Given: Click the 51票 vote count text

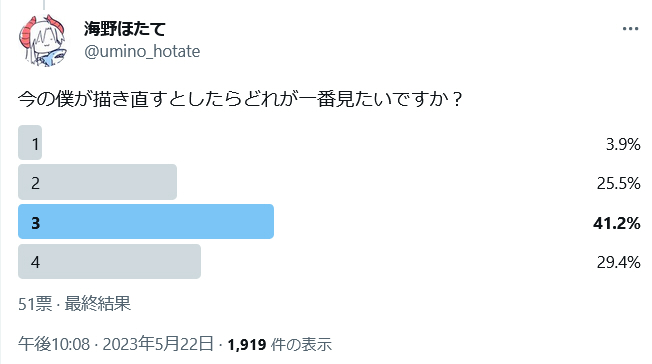Looking at the screenshot, I should [x=35, y=304].
